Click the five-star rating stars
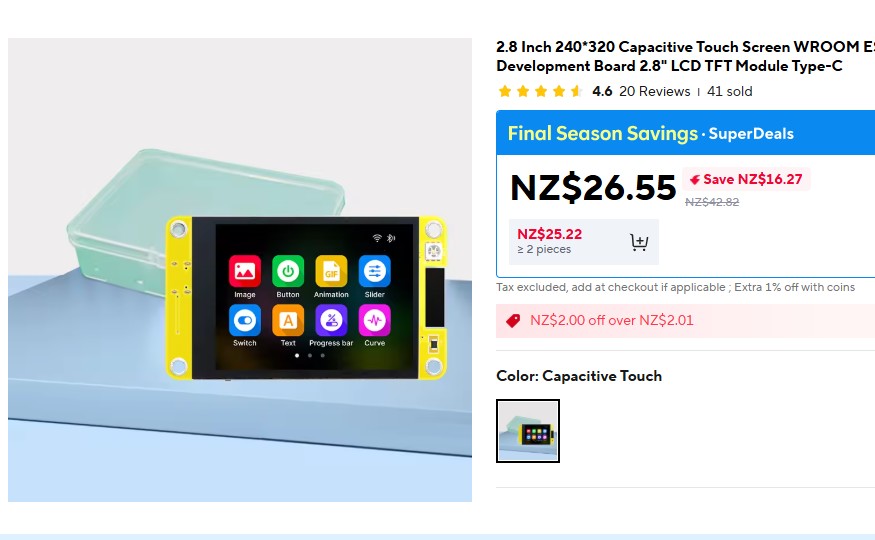This screenshot has height=540, width=875. [540, 91]
